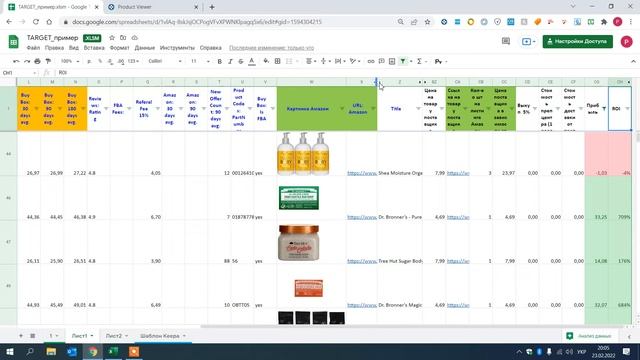Open the Google account avatar
640x360 pixels.
click(x=626, y=41)
